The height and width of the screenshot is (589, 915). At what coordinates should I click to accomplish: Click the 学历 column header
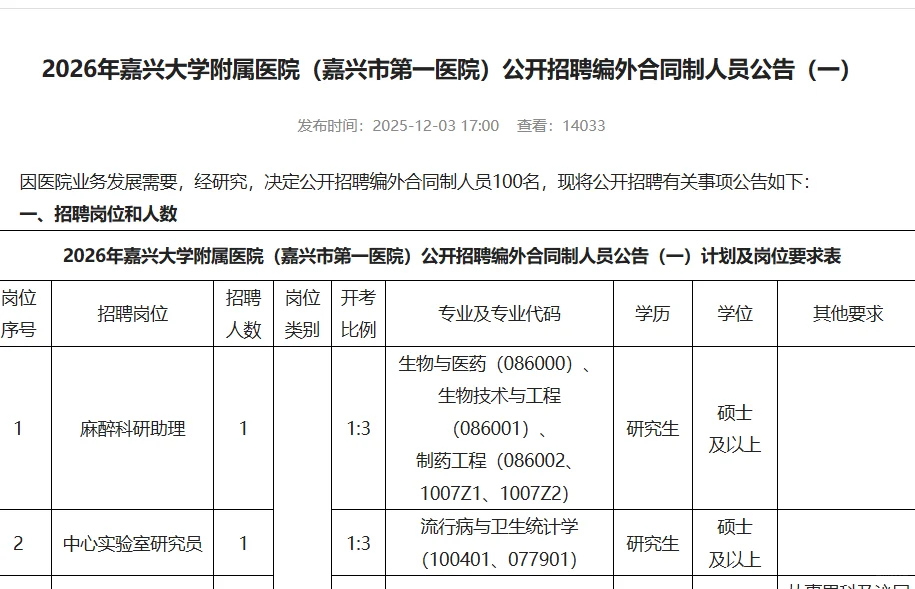click(652, 312)
